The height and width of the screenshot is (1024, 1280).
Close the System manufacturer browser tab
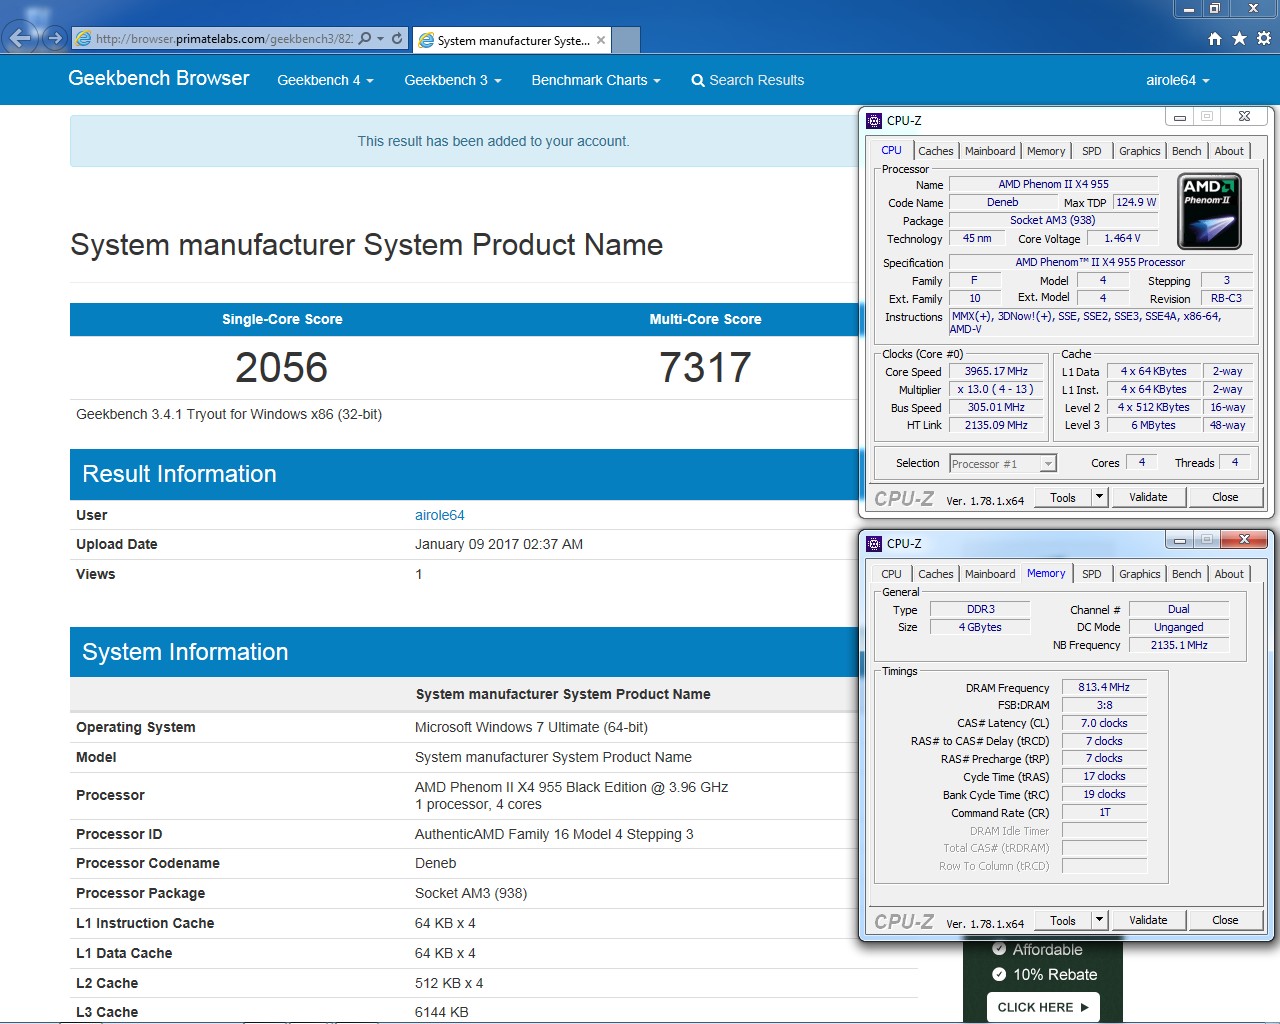[601, 40]
